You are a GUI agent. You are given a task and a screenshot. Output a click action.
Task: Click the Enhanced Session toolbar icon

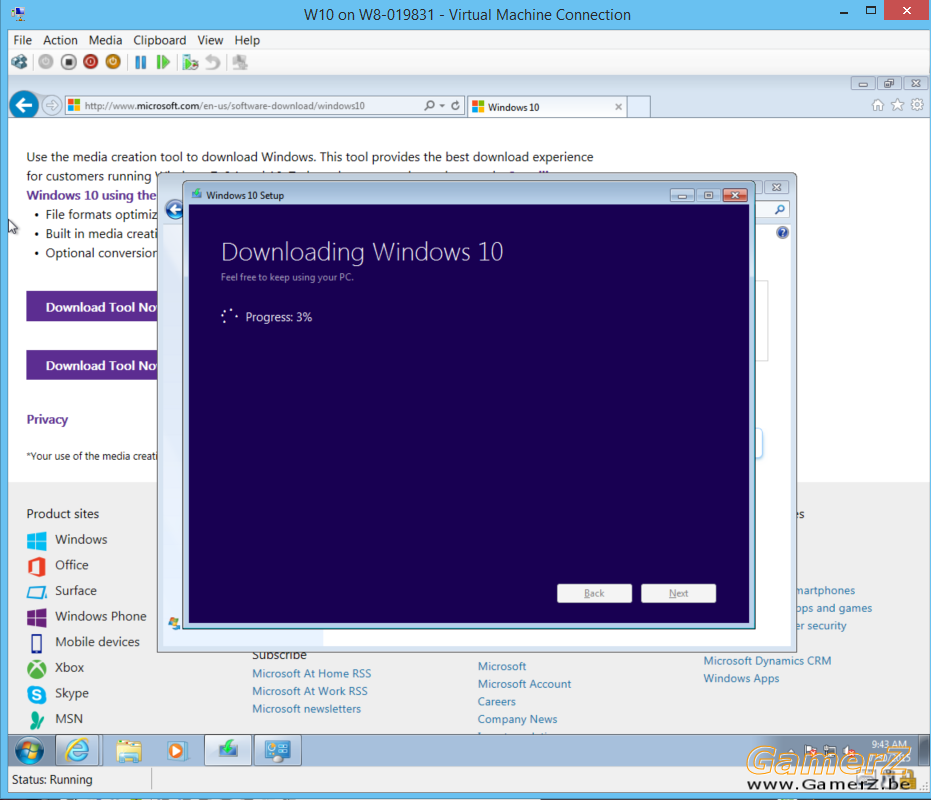[x=240, y=62]
